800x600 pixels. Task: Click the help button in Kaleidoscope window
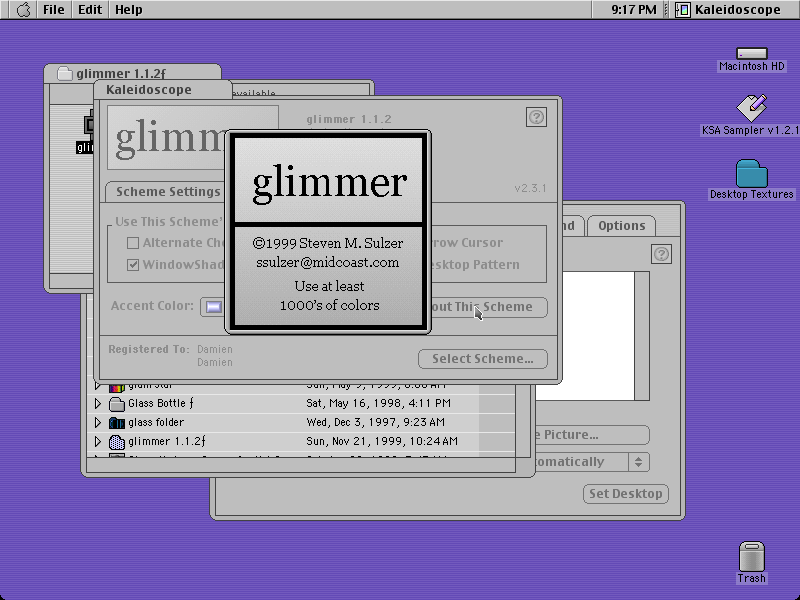[536, 117]
